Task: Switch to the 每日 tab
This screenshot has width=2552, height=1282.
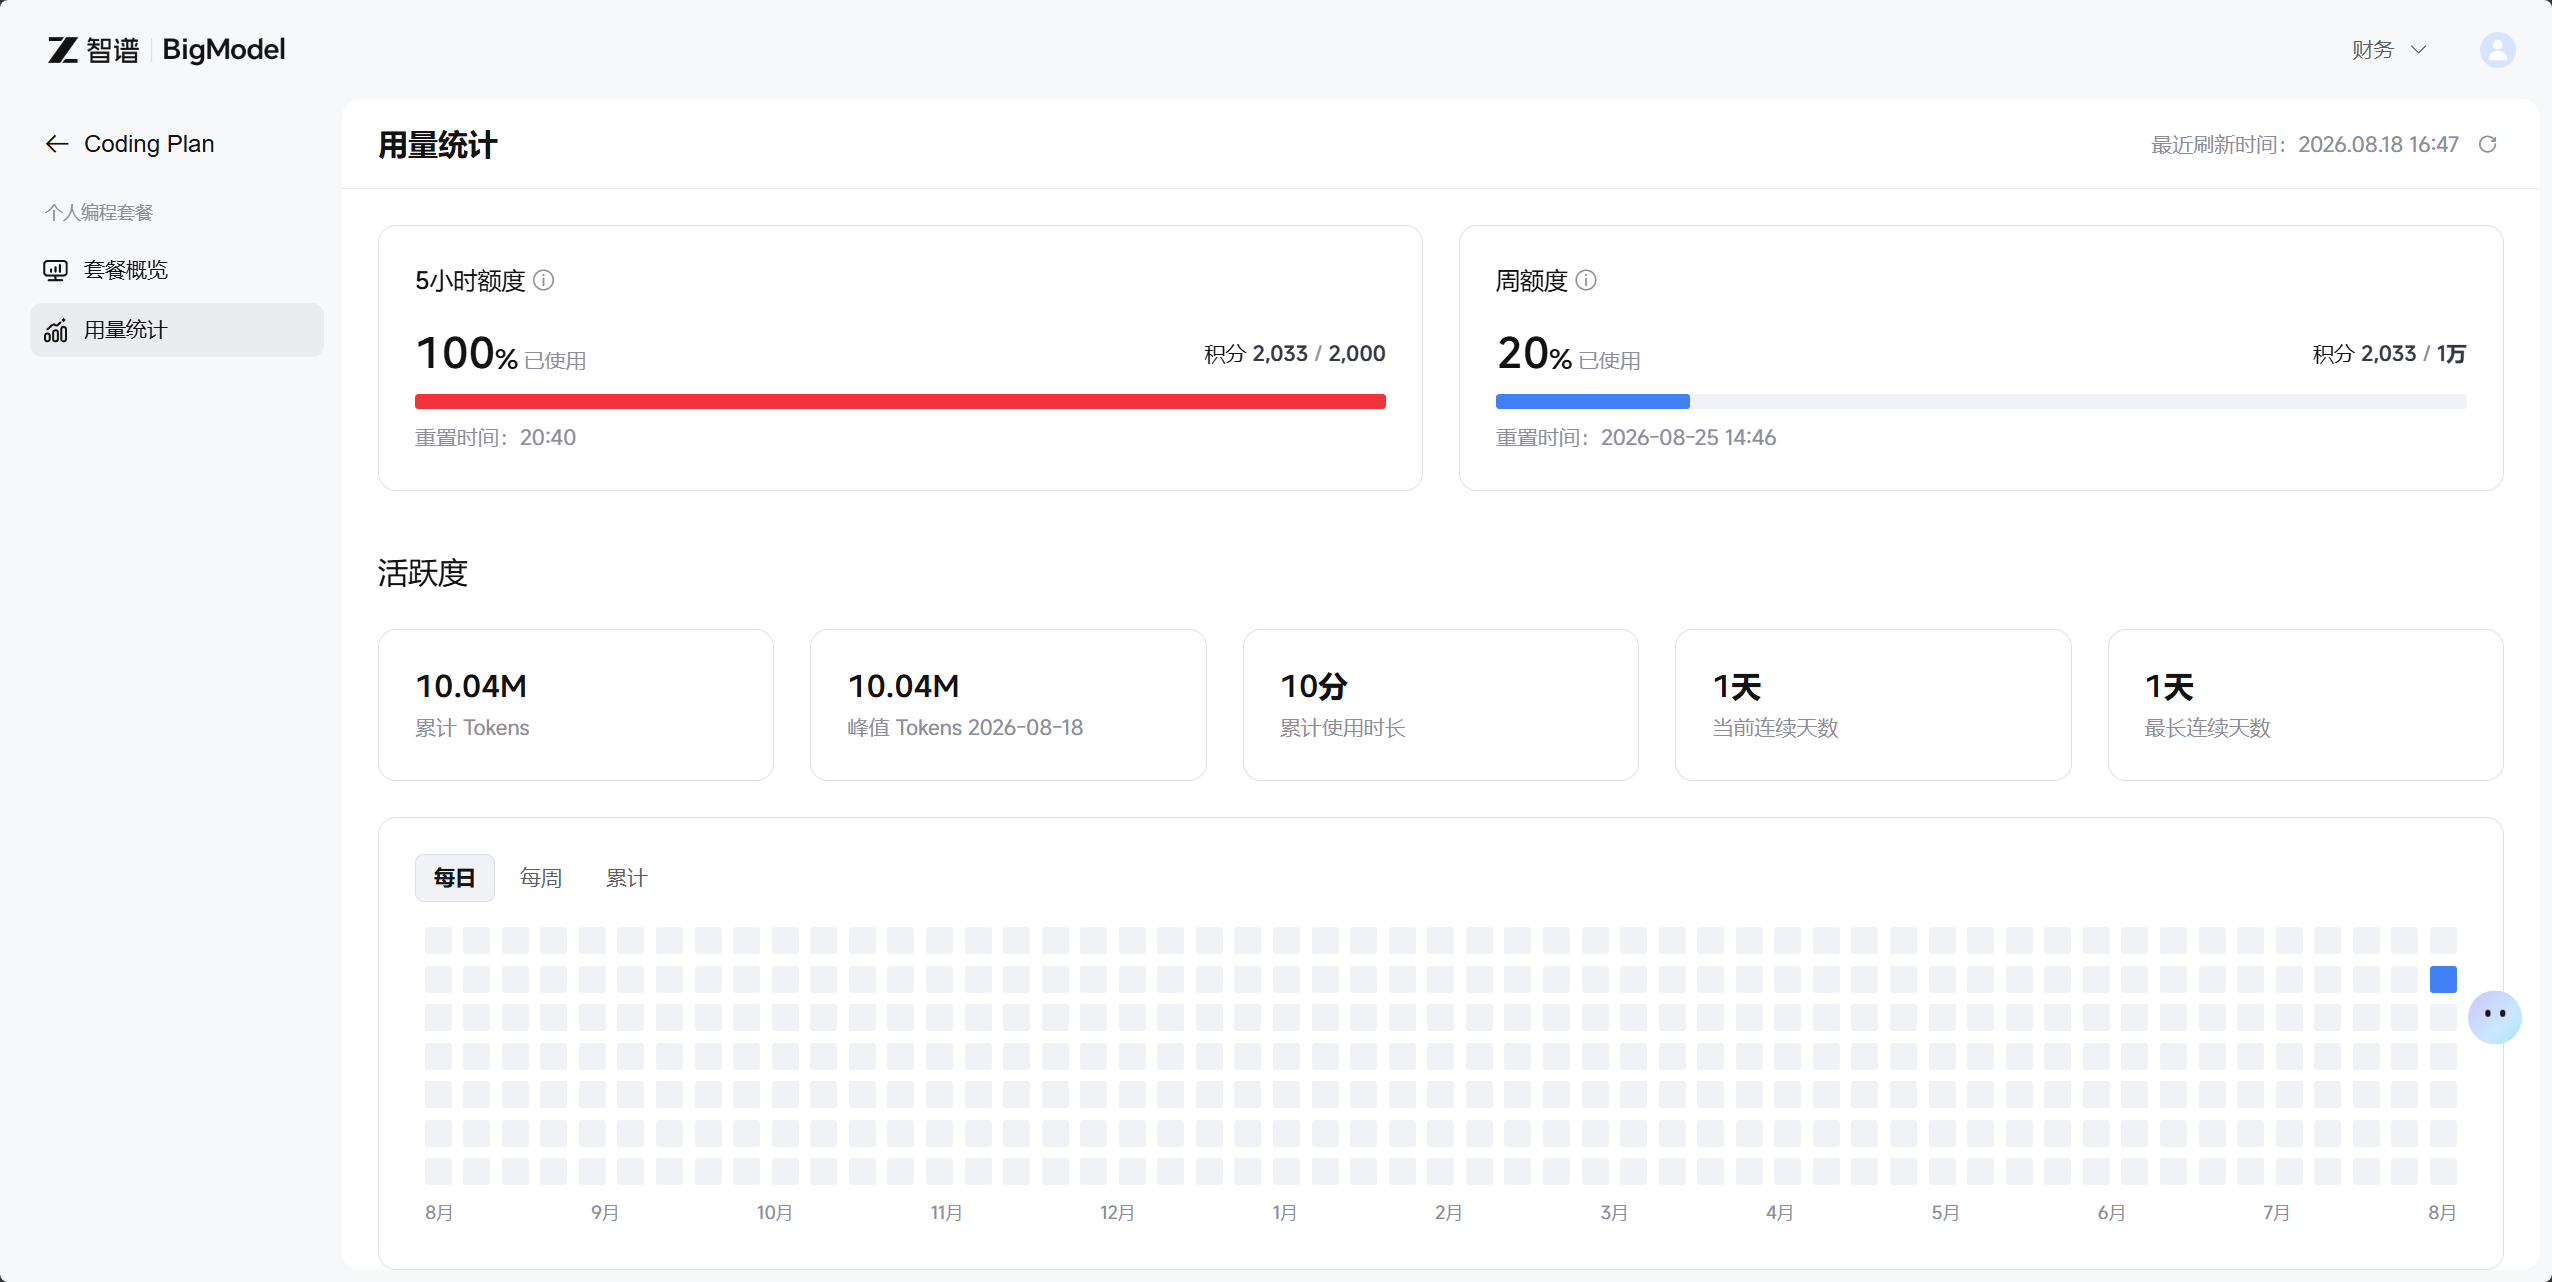Action: click(x=455, y=878)
